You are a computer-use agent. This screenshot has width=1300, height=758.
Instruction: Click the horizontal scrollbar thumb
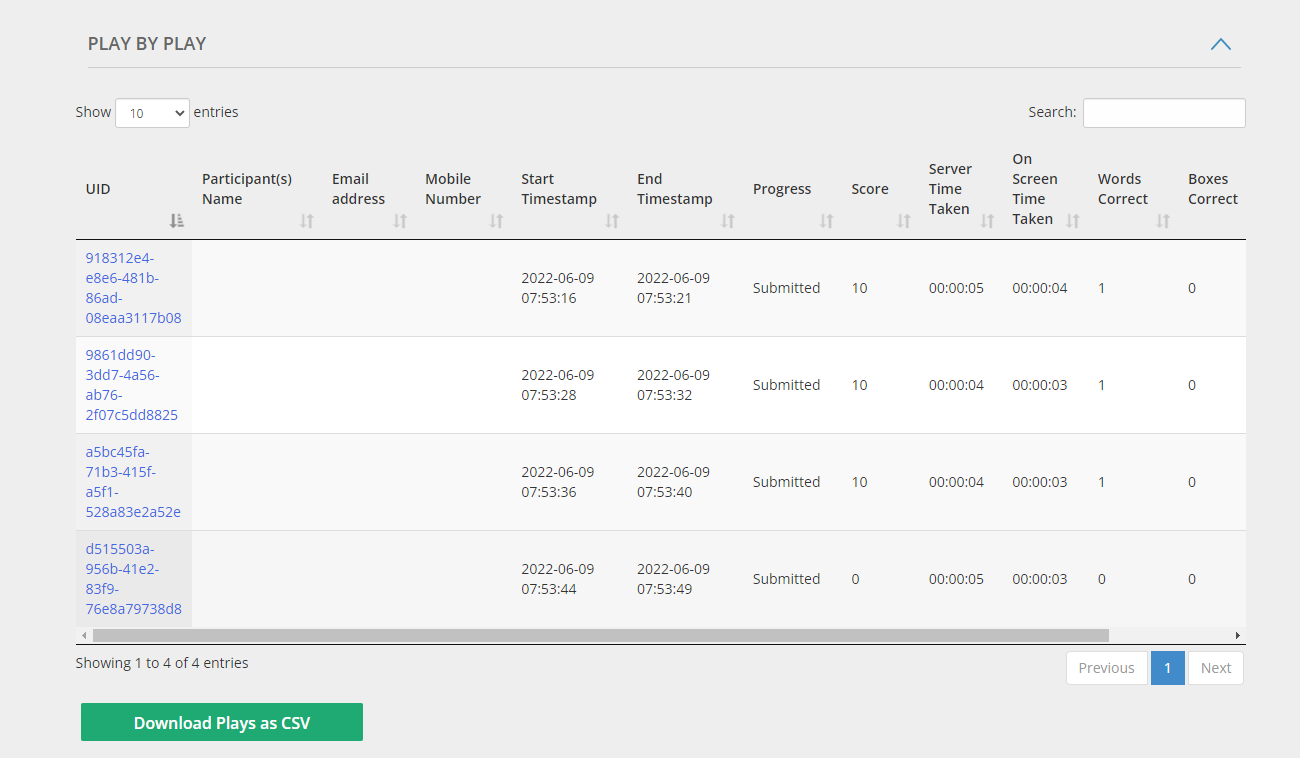601,635
